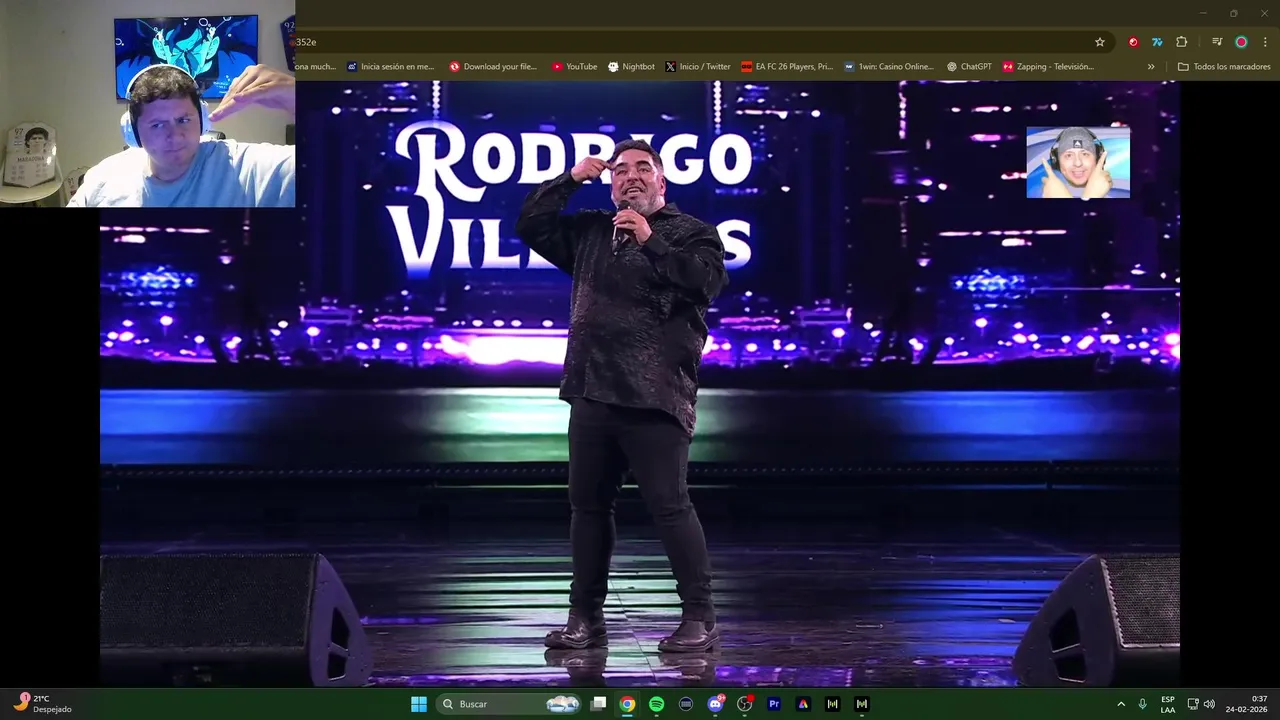Open the second yellow M taskbar app
The width and height of the screenshot is (1280, 720).
click(x=861, y=704)
